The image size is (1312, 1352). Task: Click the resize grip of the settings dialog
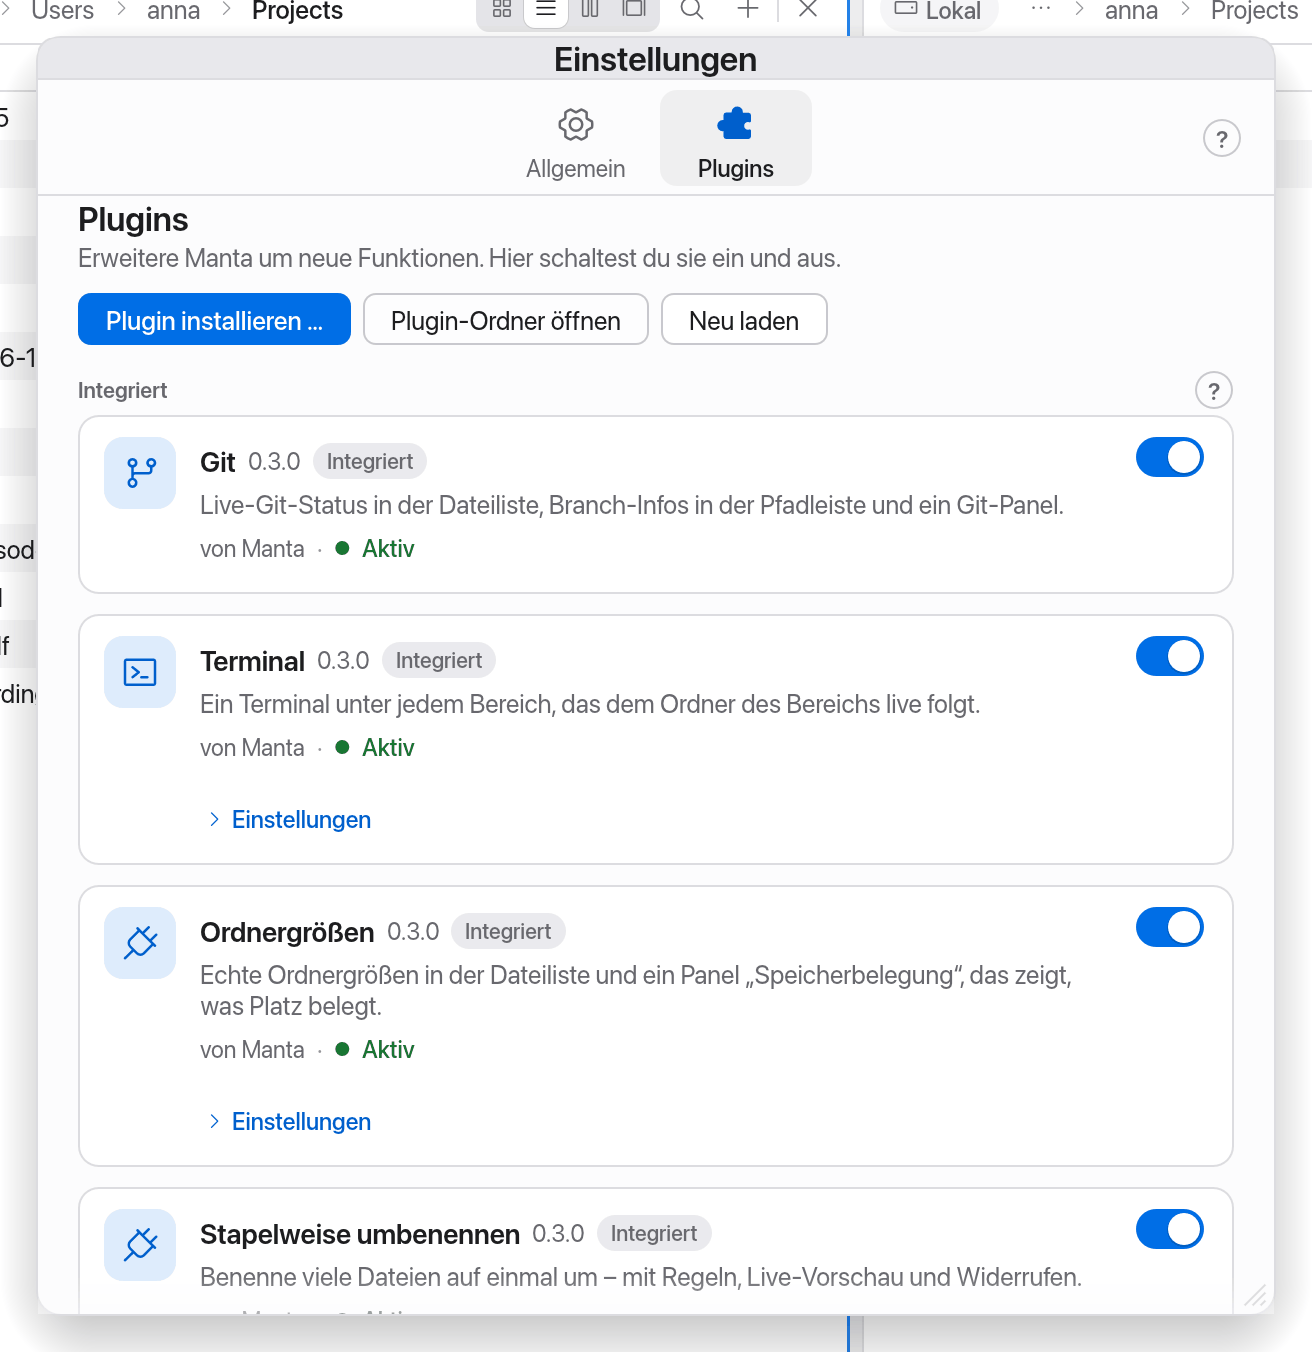(x=1256, y=1296)
